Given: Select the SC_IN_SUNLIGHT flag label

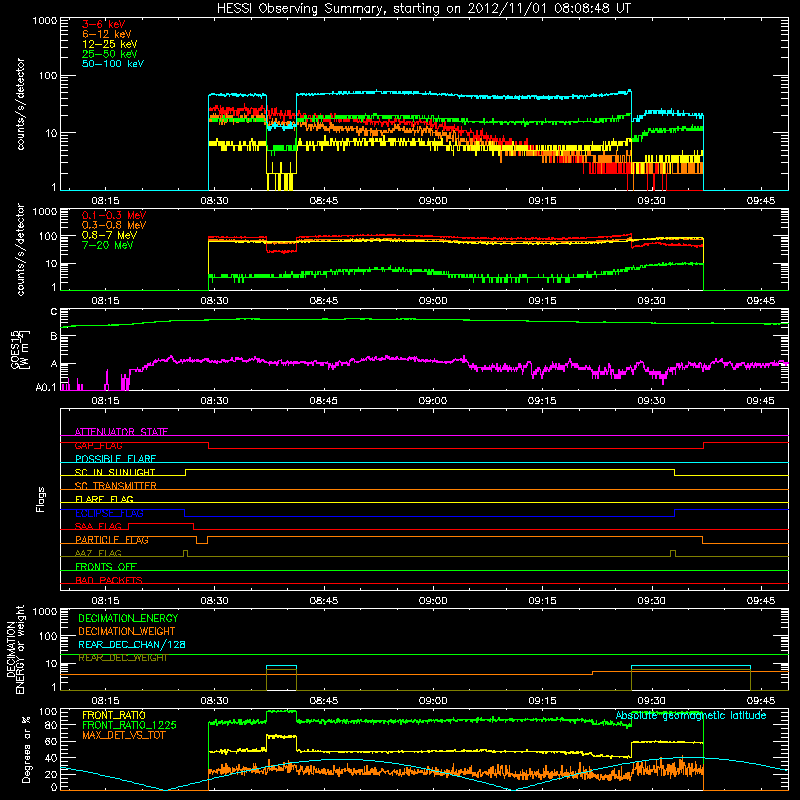Looking at the screenshot, I should pyautogui.click(x=115, y=472).
